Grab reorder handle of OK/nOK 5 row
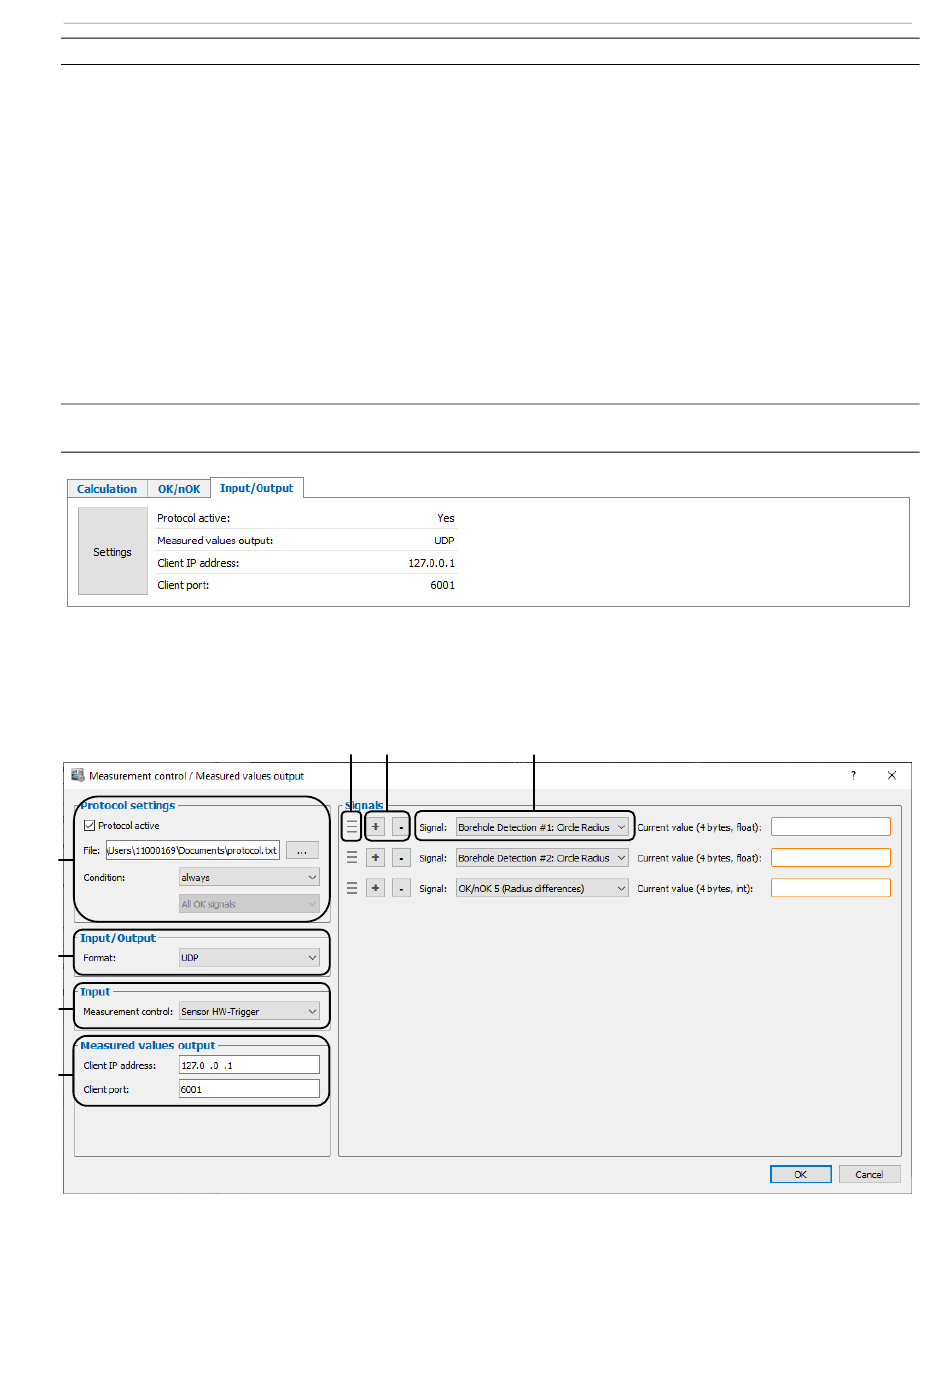This screenshot has height=1397, width=950. (x=352, y=888)
